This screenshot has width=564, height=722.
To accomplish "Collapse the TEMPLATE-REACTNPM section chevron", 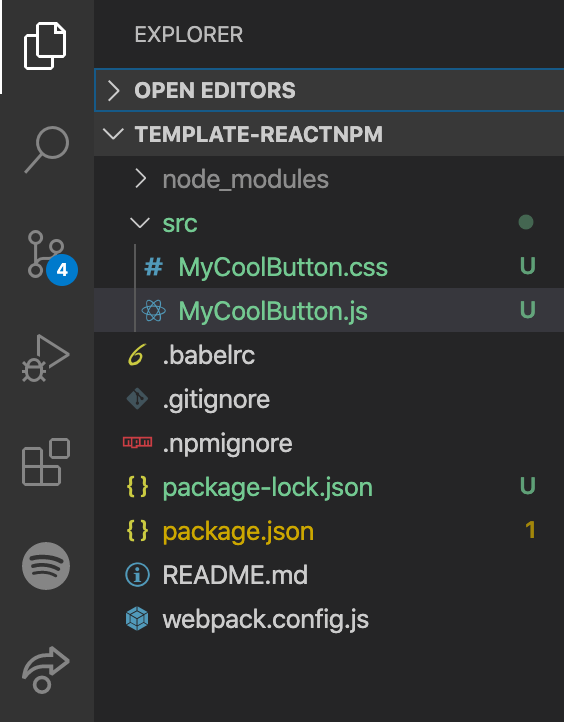I will click(x=113, y=134).
